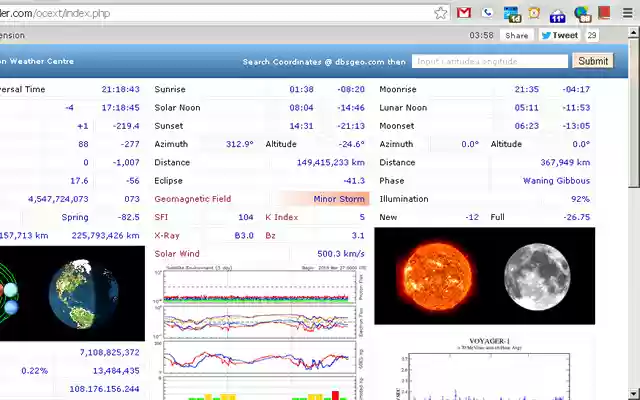The width and height of the screenshot is (640, 400).
Task: Click the moon distance 367,949 km
Action: (x=565, y=162)
